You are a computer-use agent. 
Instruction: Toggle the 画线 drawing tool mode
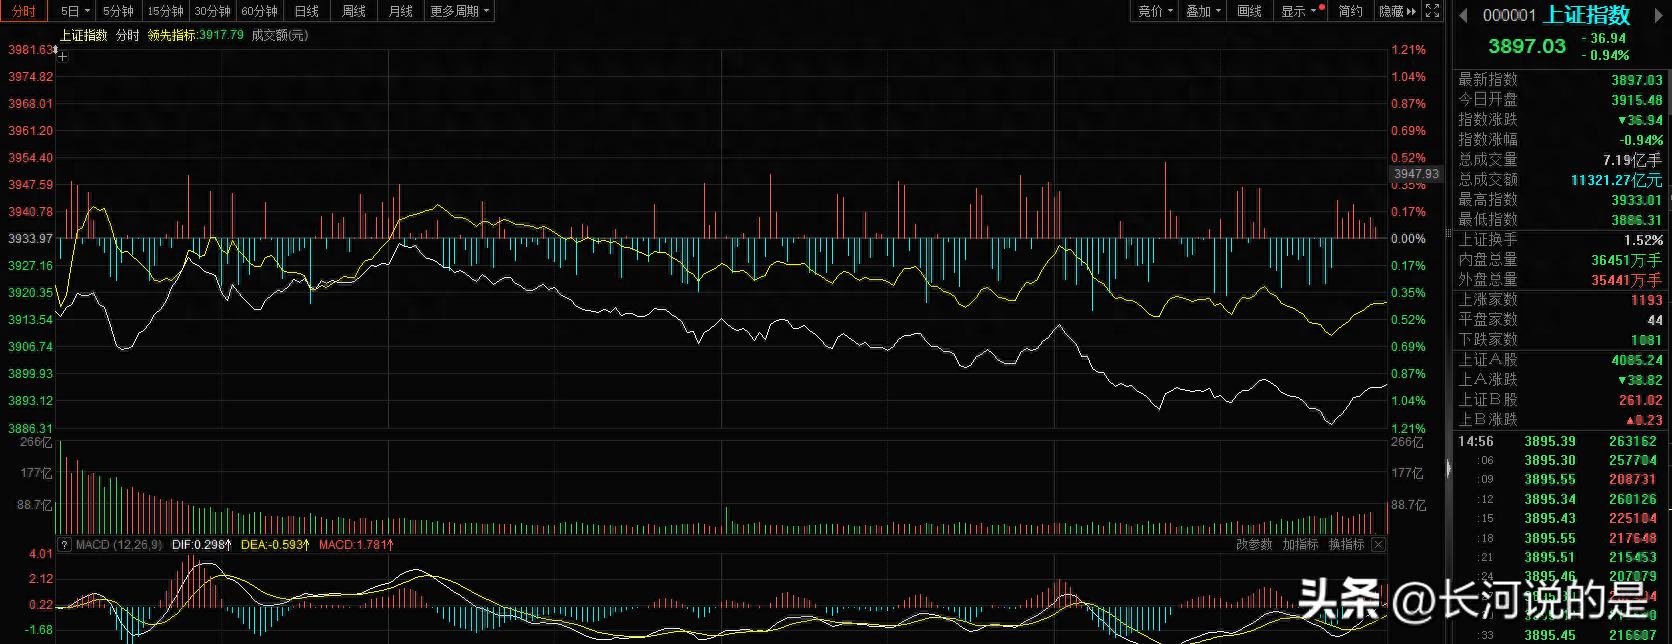[1249, 11]
